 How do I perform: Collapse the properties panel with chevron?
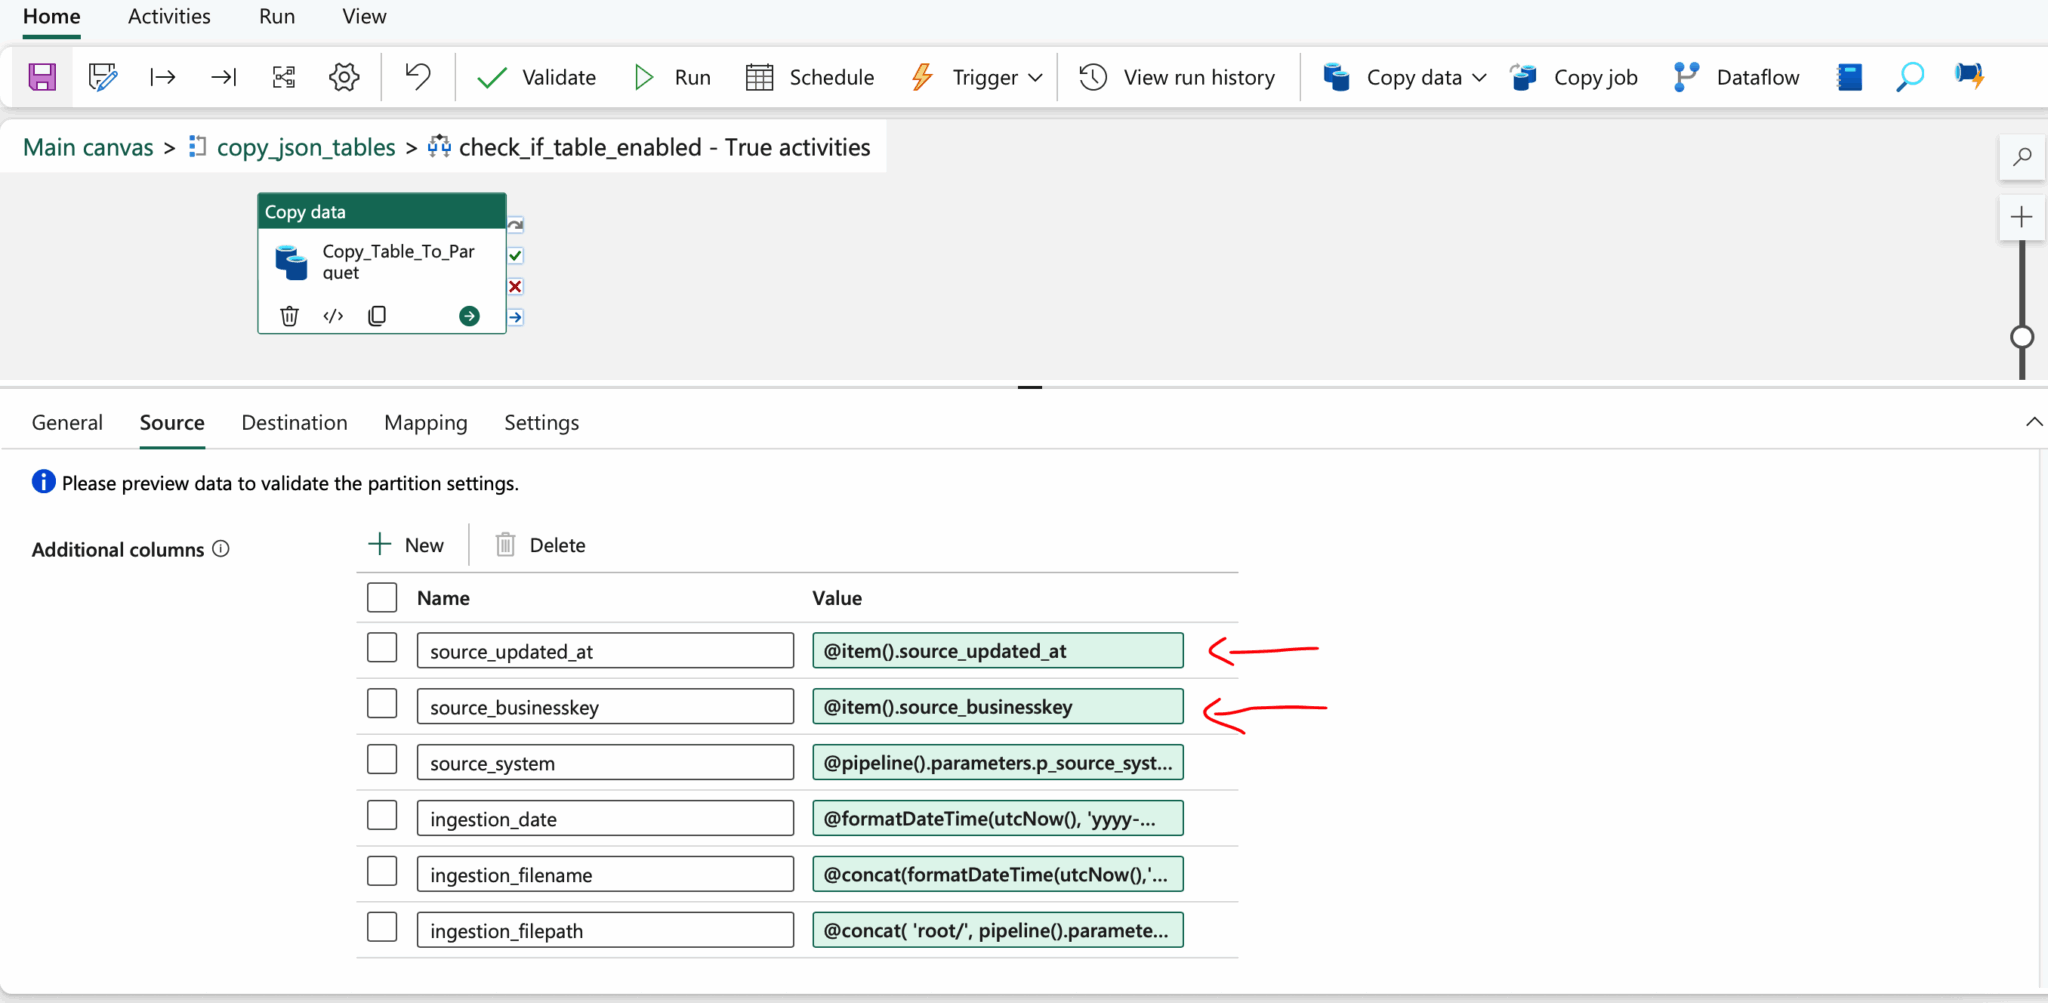click(2034, 422)
